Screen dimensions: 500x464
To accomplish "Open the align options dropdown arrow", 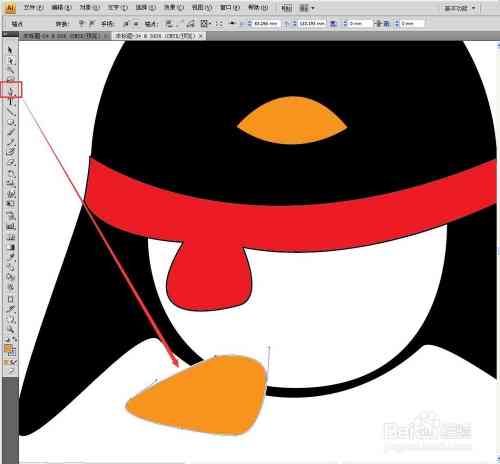I will point(211,23).
